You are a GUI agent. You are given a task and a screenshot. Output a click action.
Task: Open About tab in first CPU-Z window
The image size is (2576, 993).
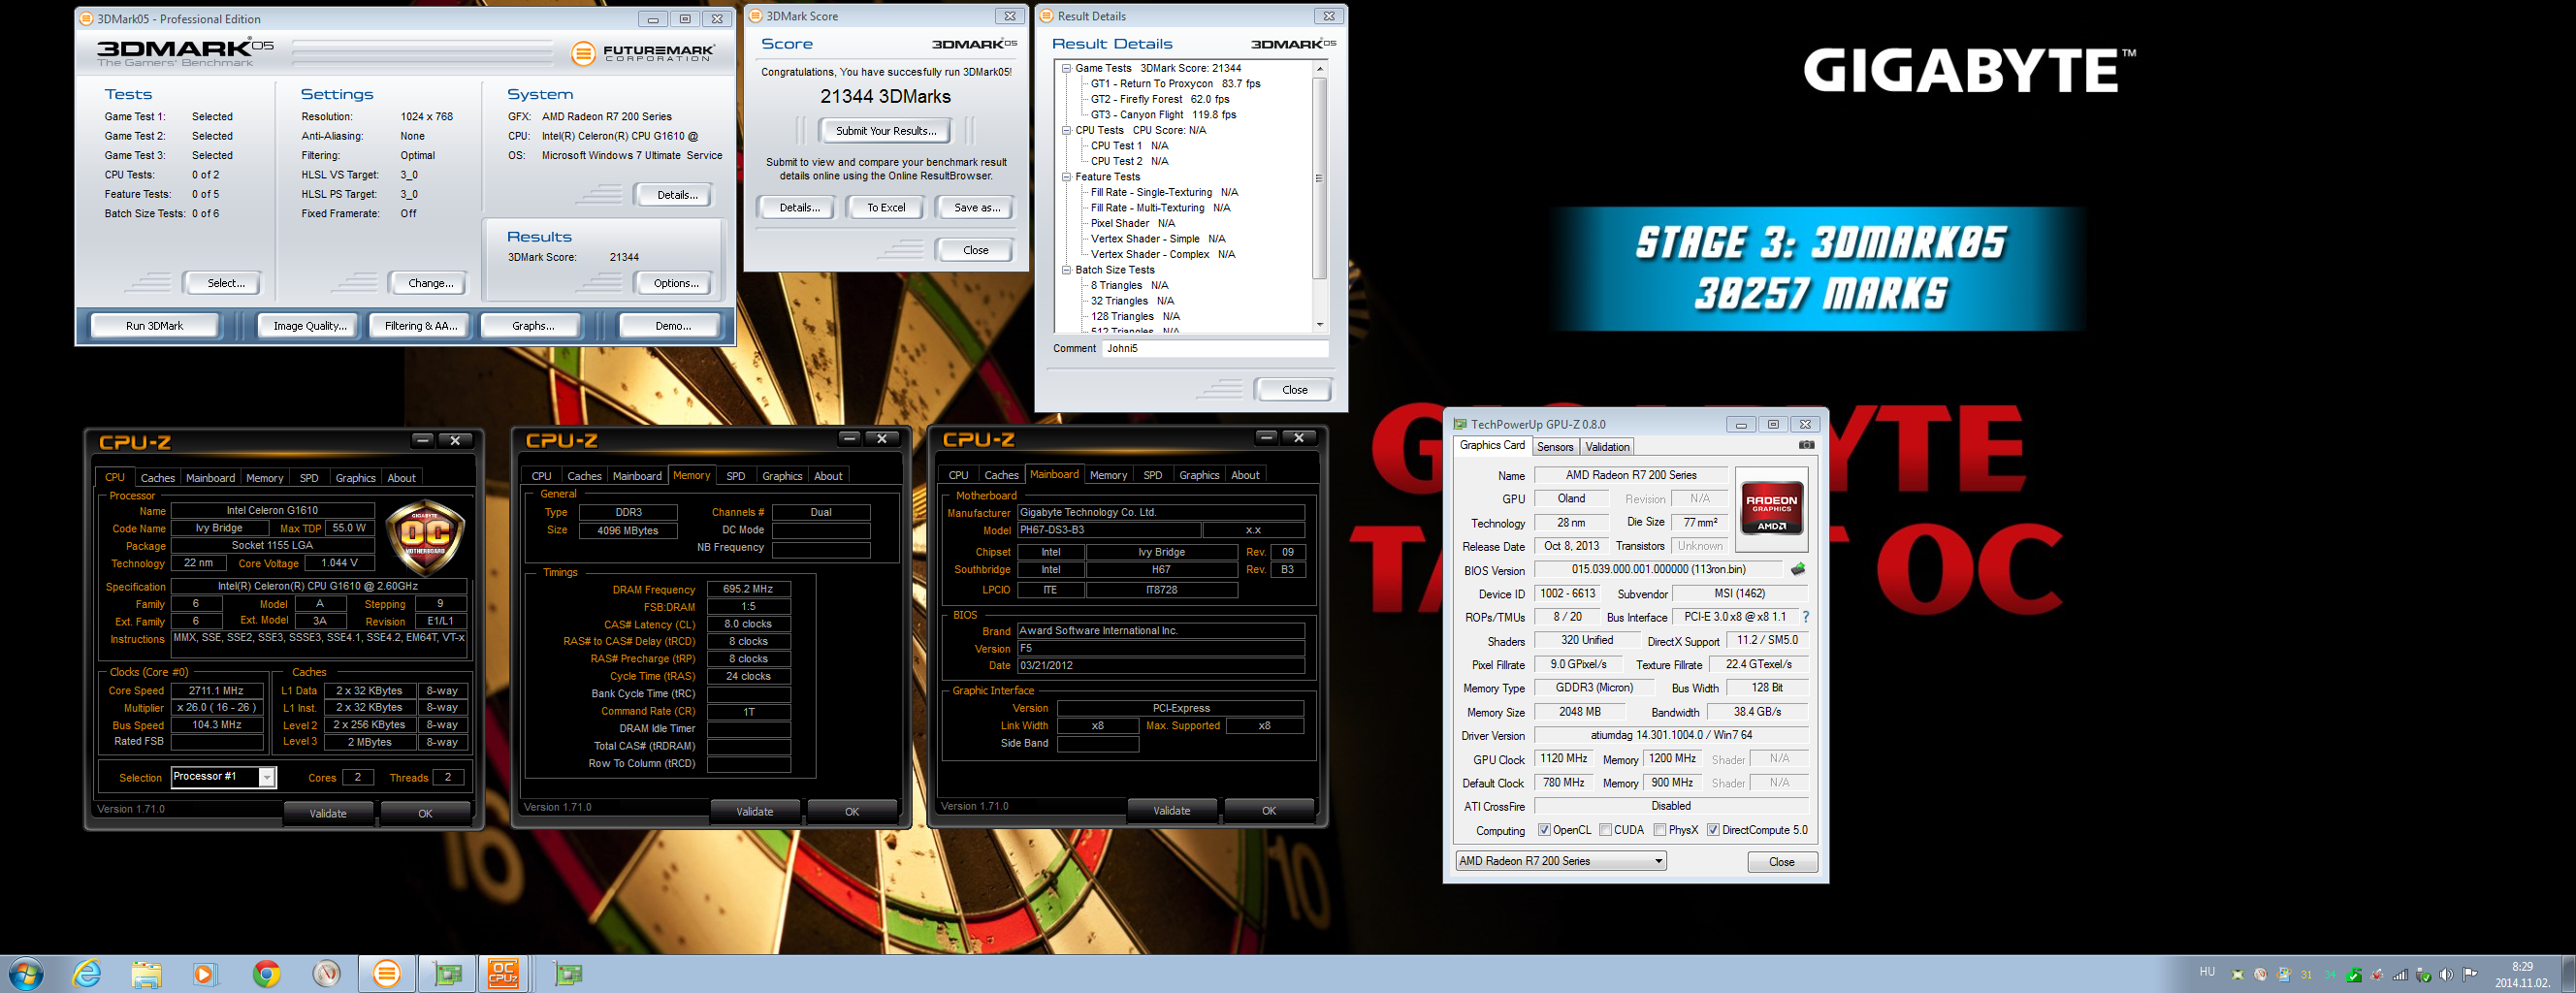click(x=401, y=478)
